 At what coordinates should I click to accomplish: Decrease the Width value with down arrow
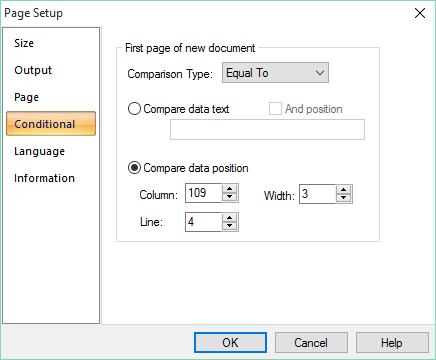(x=344, y=198)
